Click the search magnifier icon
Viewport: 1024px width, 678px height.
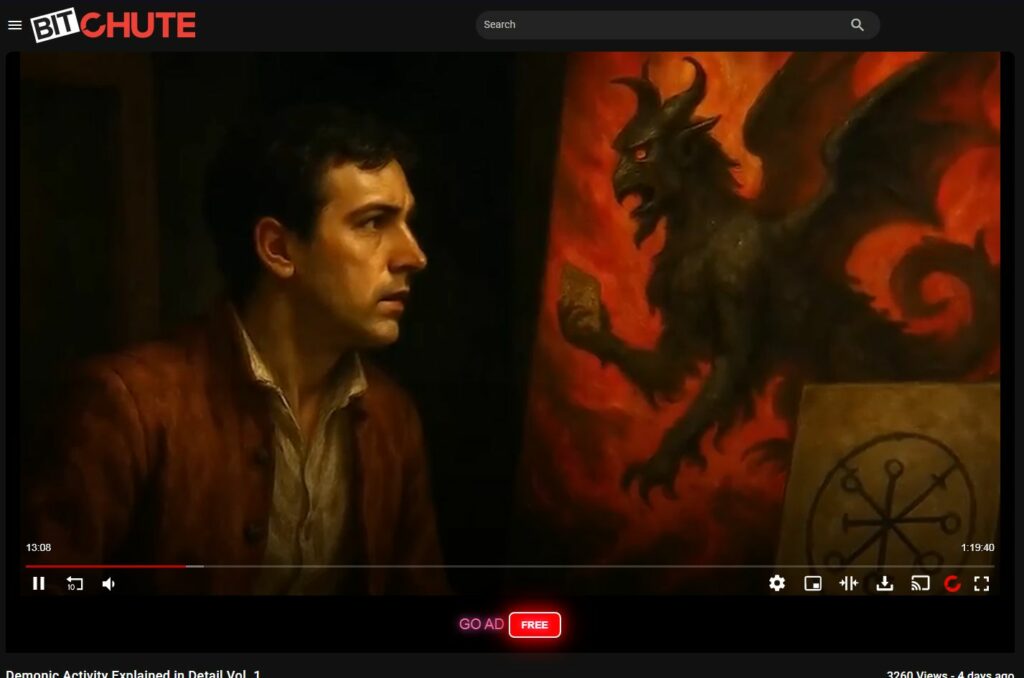(857, 25)
